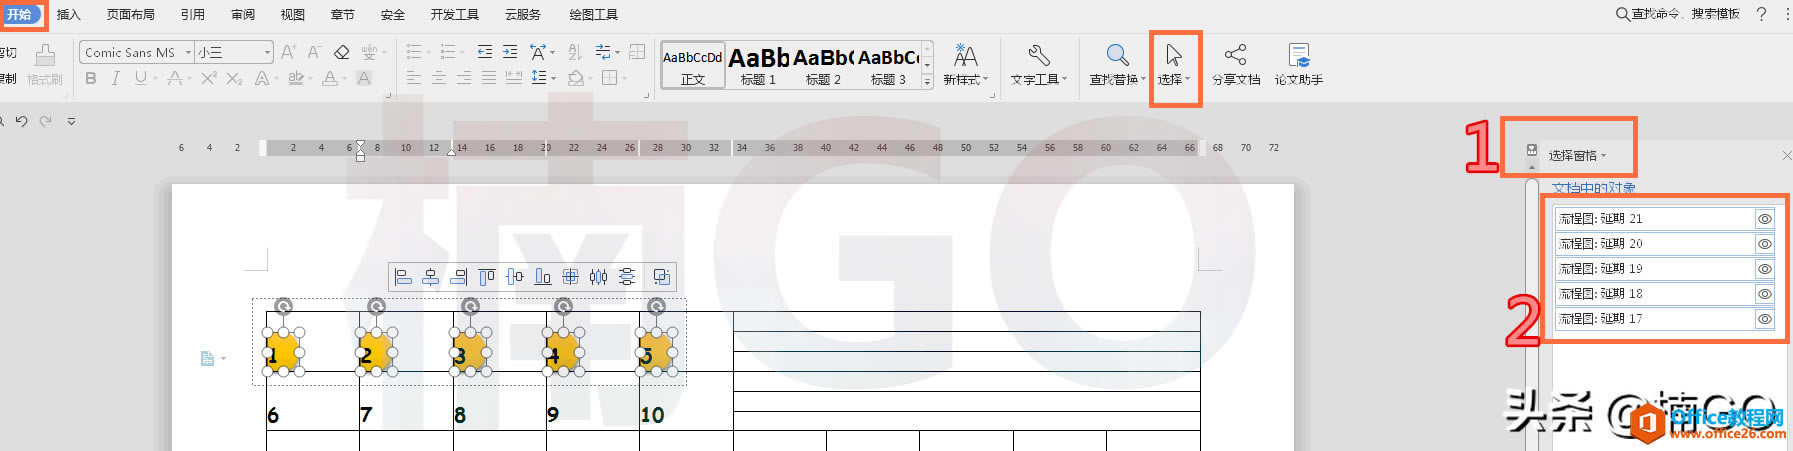1793x451 pixels.
Task: Open Share Document (分享文档)
Action: pos(1236,65)
